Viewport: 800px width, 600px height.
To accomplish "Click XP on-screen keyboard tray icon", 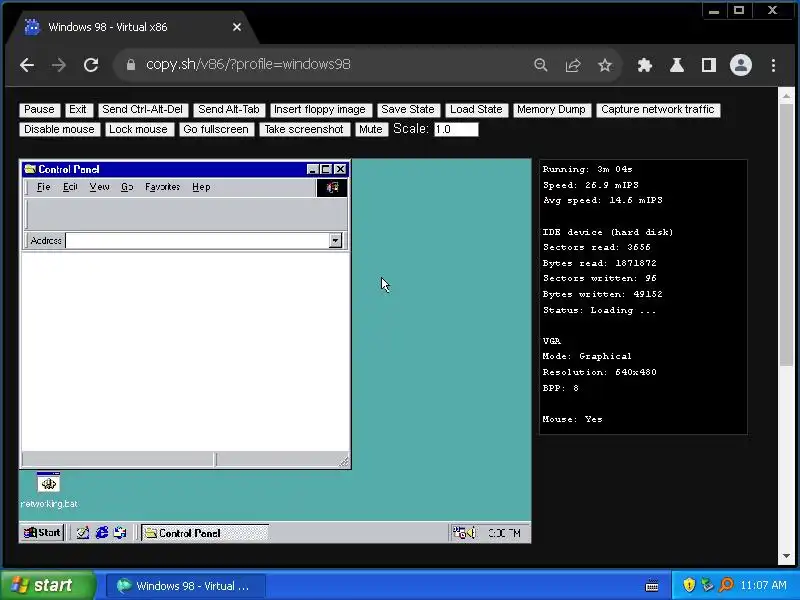I will point(652,585).
